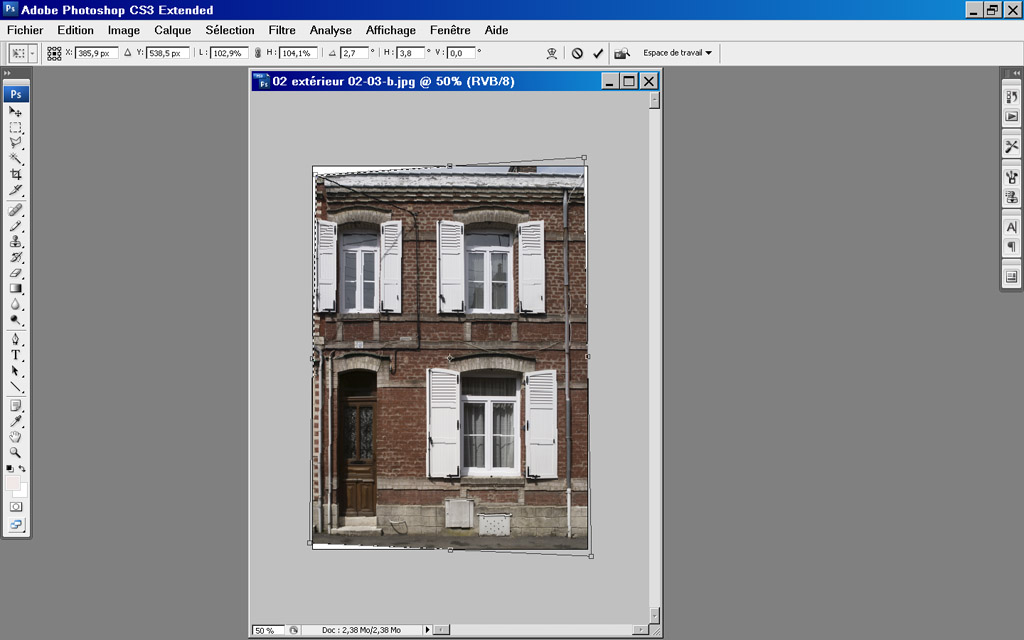This screenshot has width=1024, height=640.
Task: Switch between free transform and warp
Action: point(552,53)
